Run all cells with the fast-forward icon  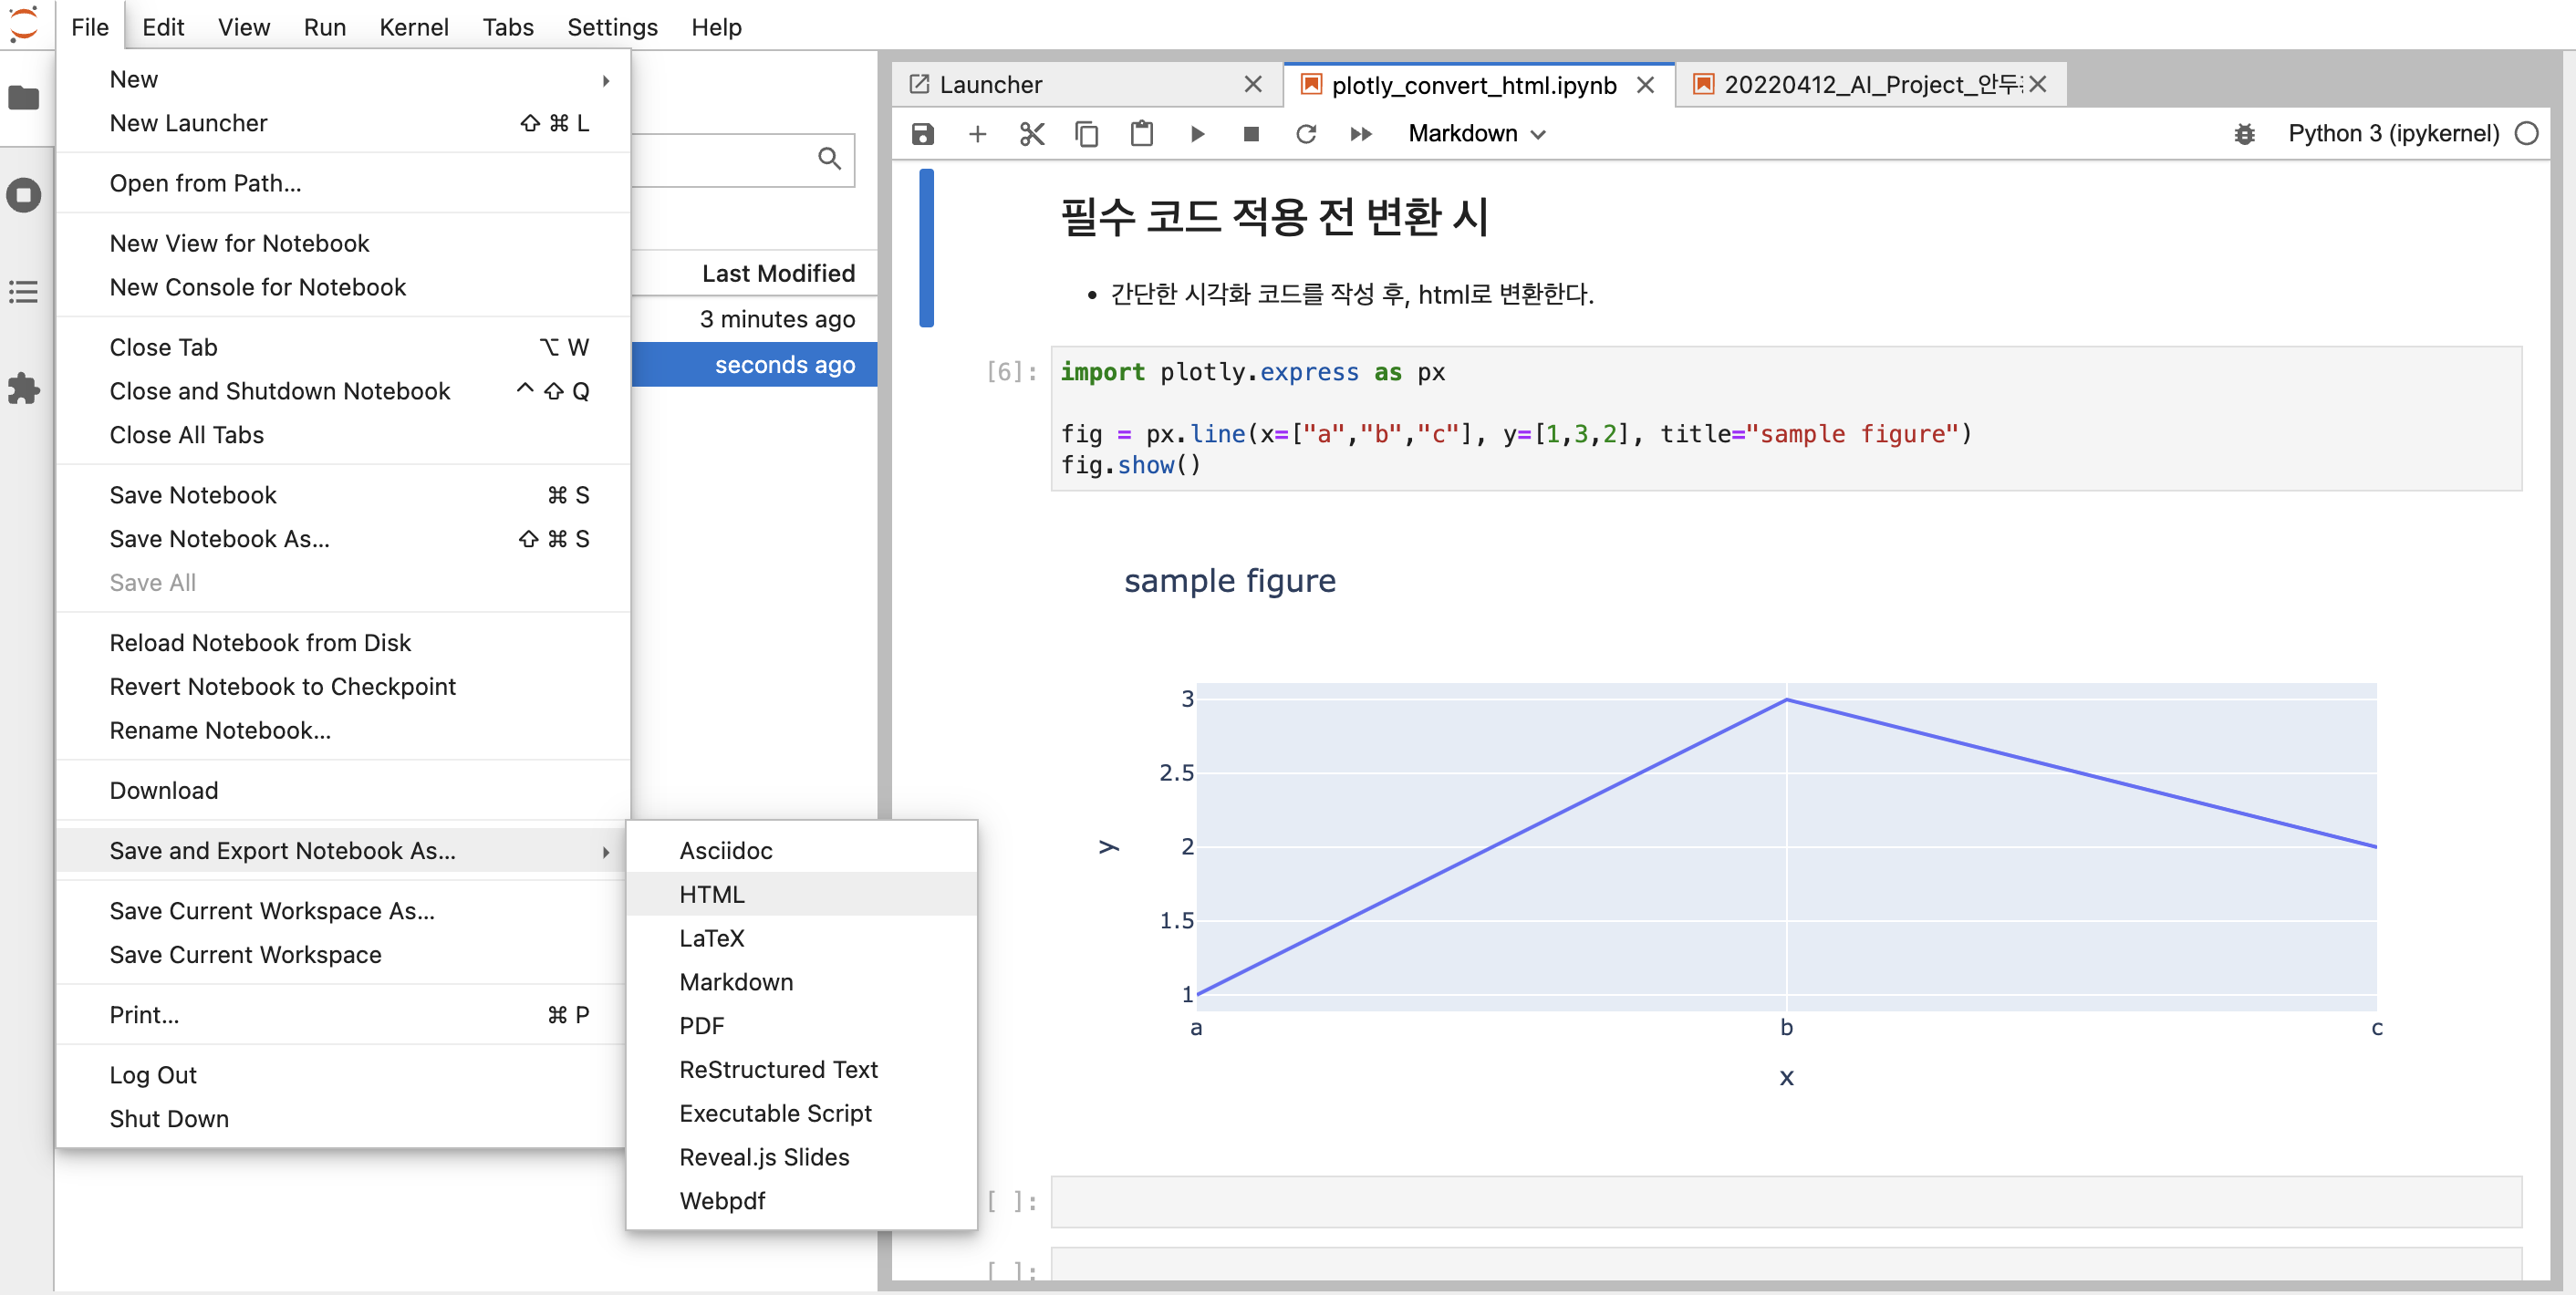(x=1360, y=133)
